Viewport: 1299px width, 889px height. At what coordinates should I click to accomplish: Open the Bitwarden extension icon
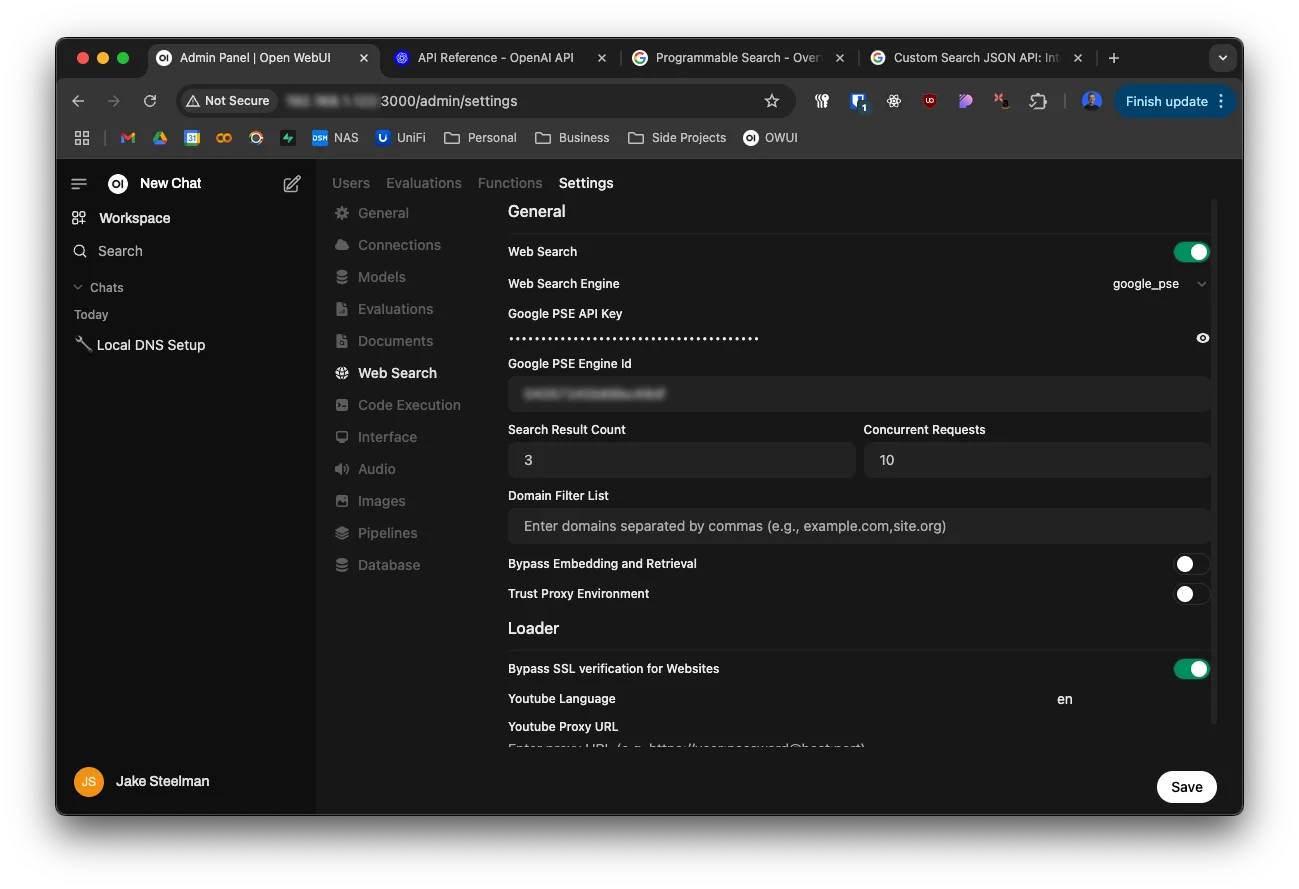point(858,101)
